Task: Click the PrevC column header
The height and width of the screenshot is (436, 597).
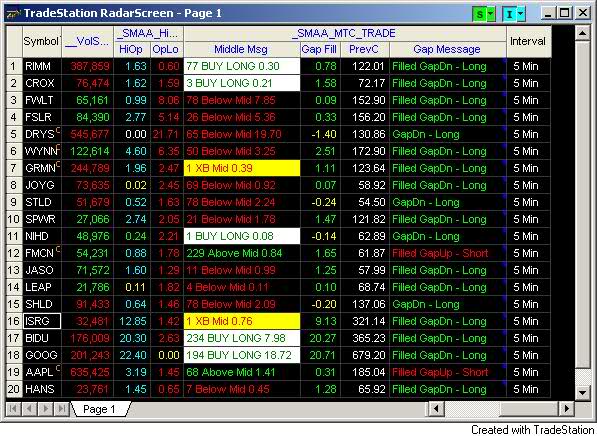Action: pos(365,50)
